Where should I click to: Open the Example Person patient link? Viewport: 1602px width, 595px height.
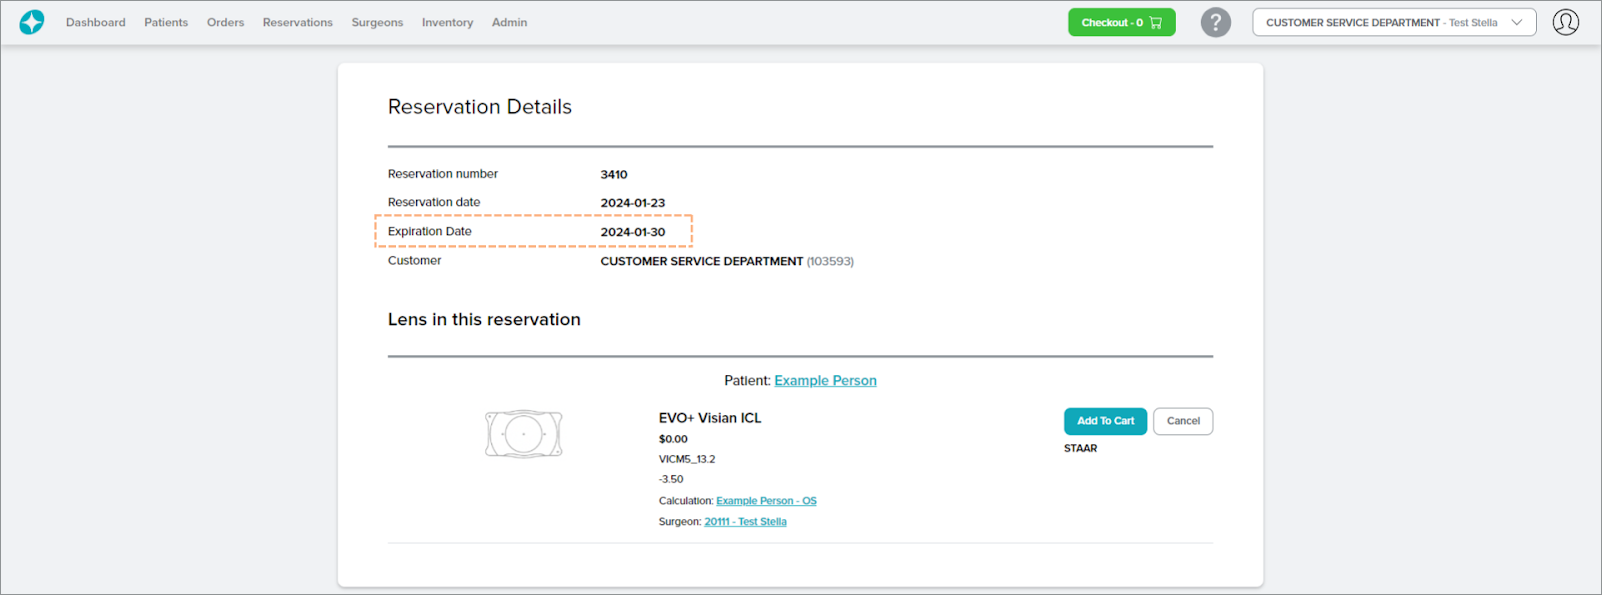[825, 381]
